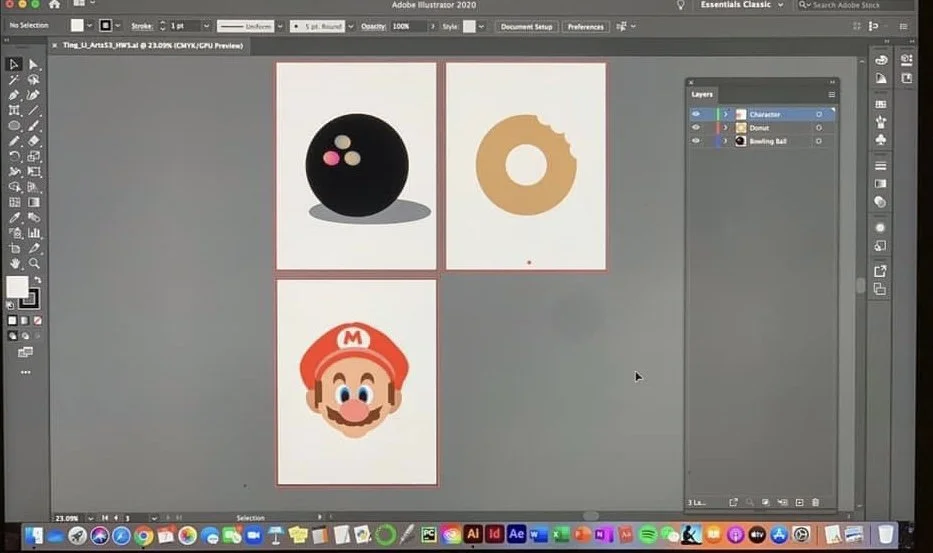Open the 5 pt. Round brush dropdown
This screenshot has height=553, width=933.
(350, 26)
